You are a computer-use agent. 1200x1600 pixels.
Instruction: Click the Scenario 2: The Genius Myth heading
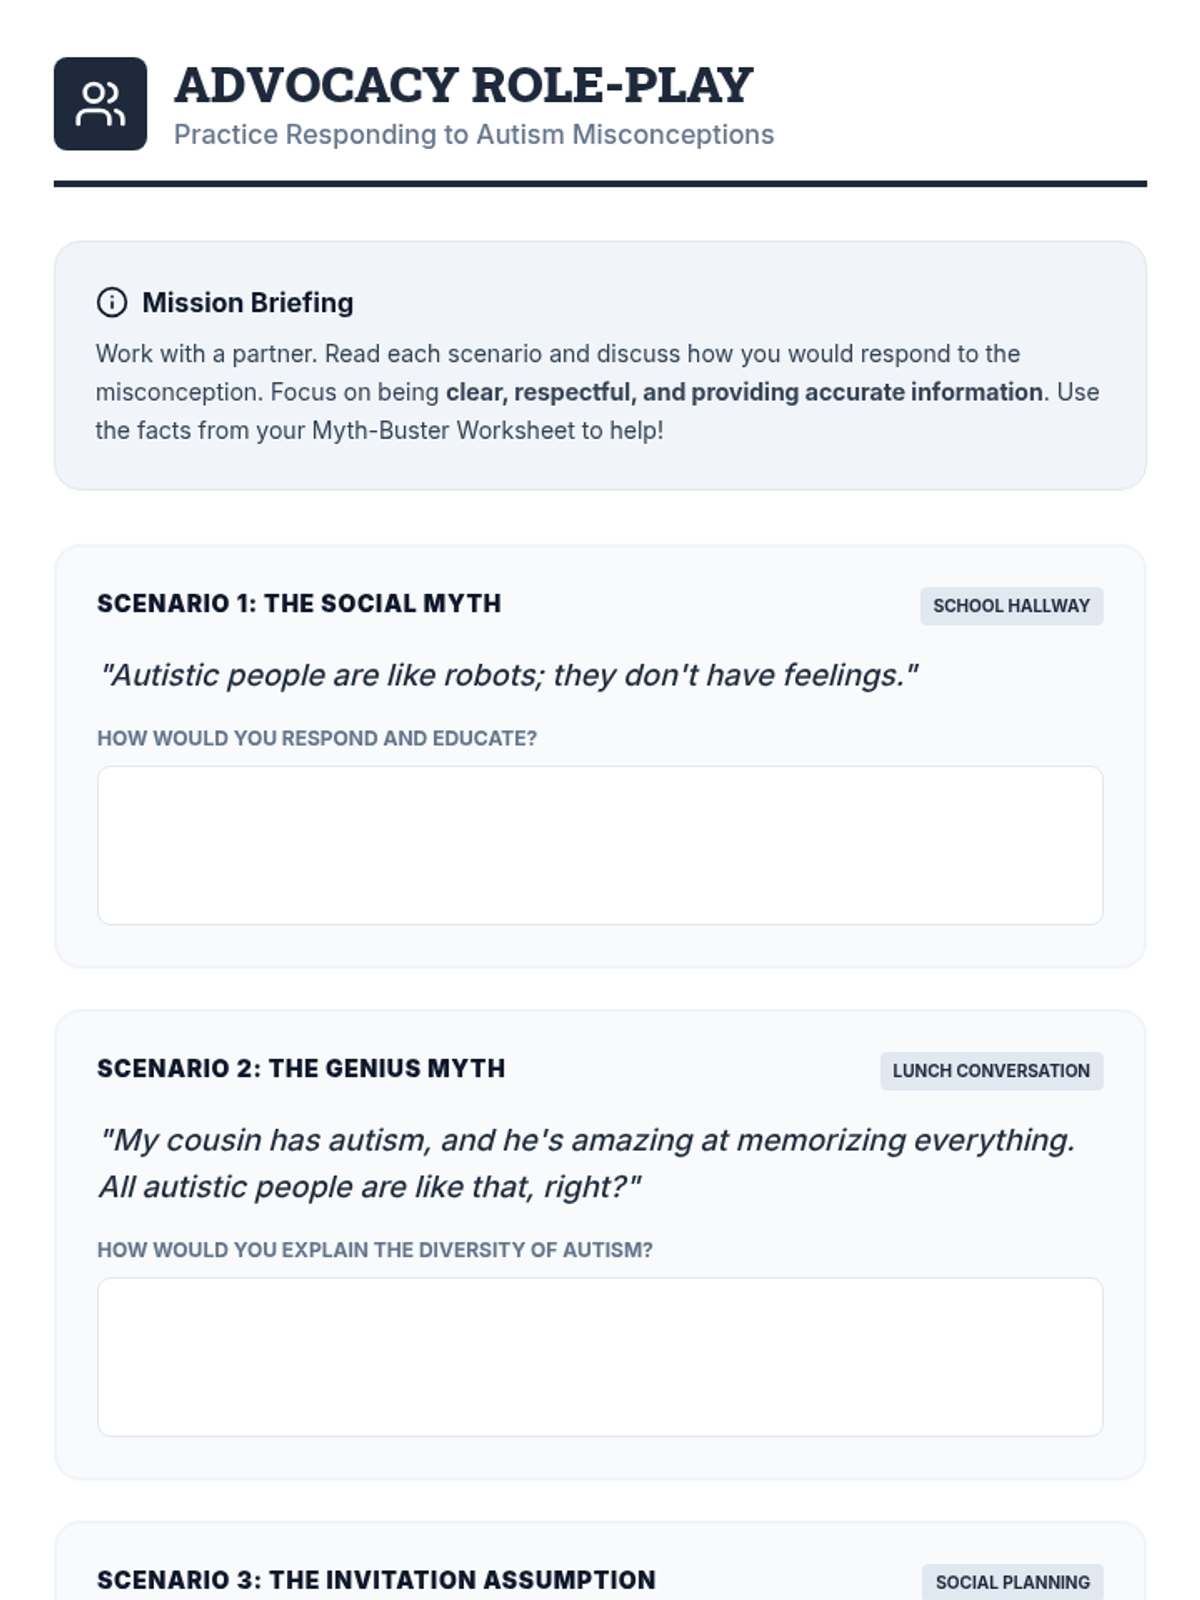click(301, 1069)
